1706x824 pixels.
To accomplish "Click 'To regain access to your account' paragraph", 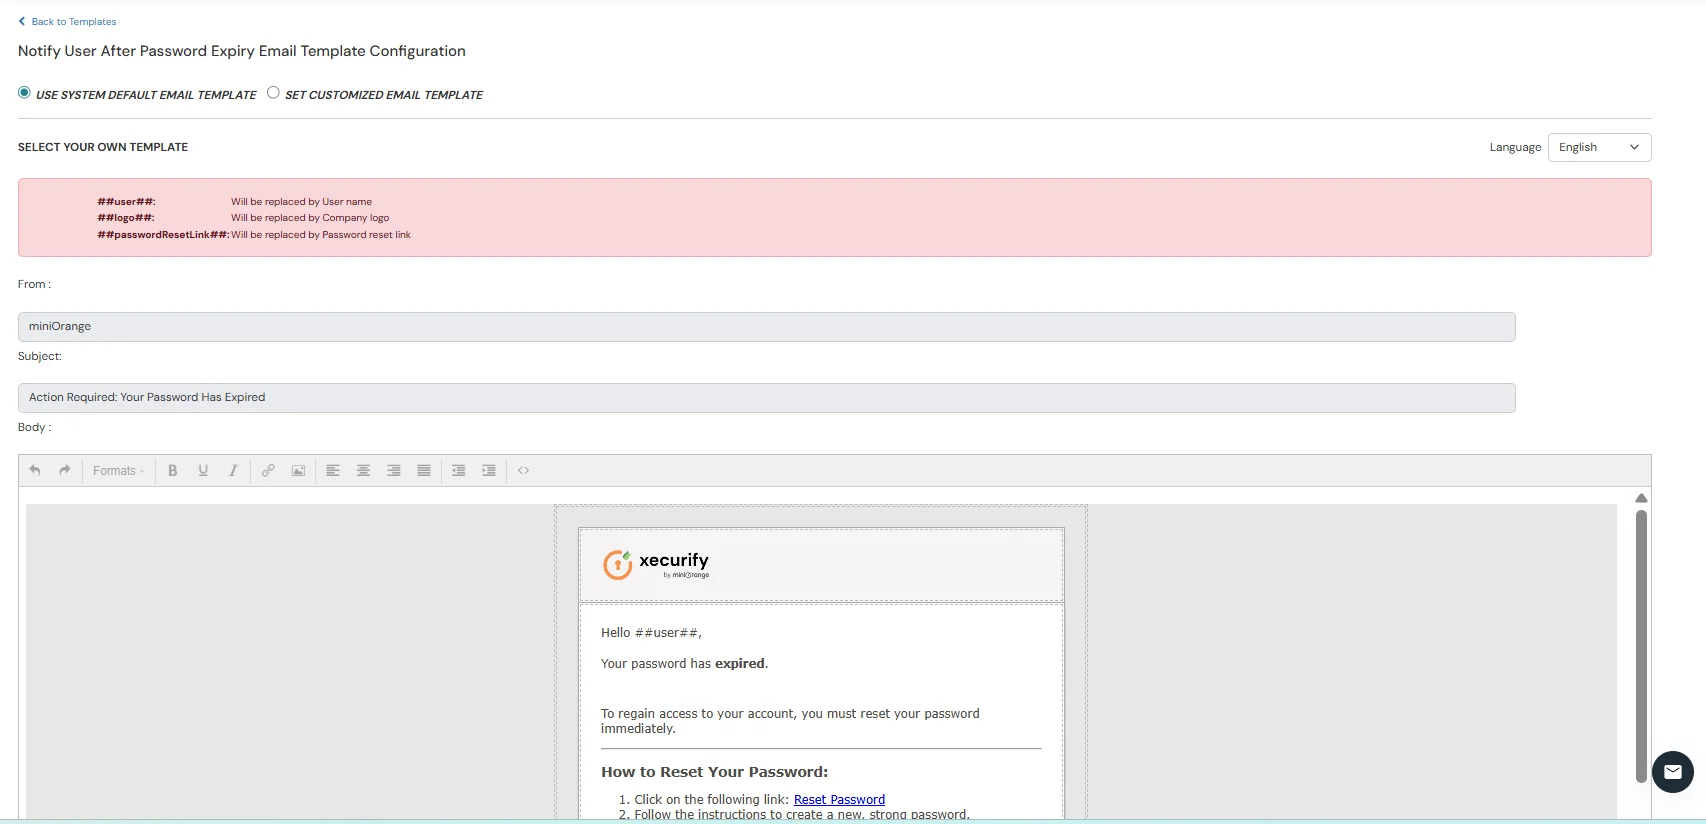I will coord(790,721).
